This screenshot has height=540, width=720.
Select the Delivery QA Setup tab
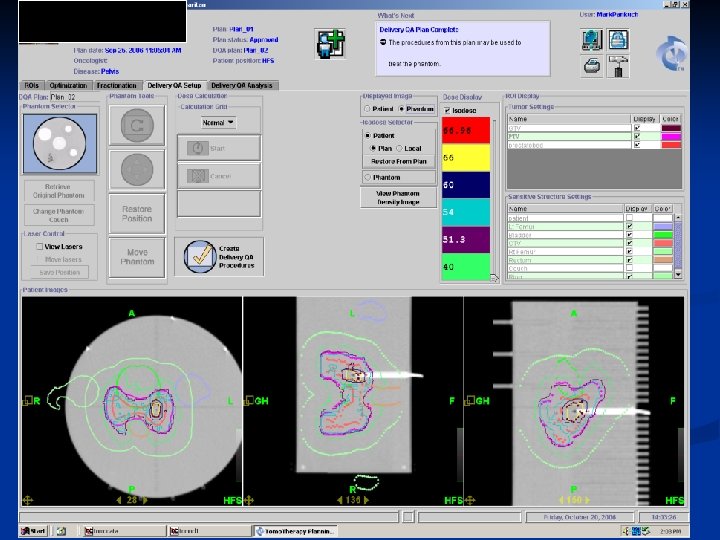[174, 85]
